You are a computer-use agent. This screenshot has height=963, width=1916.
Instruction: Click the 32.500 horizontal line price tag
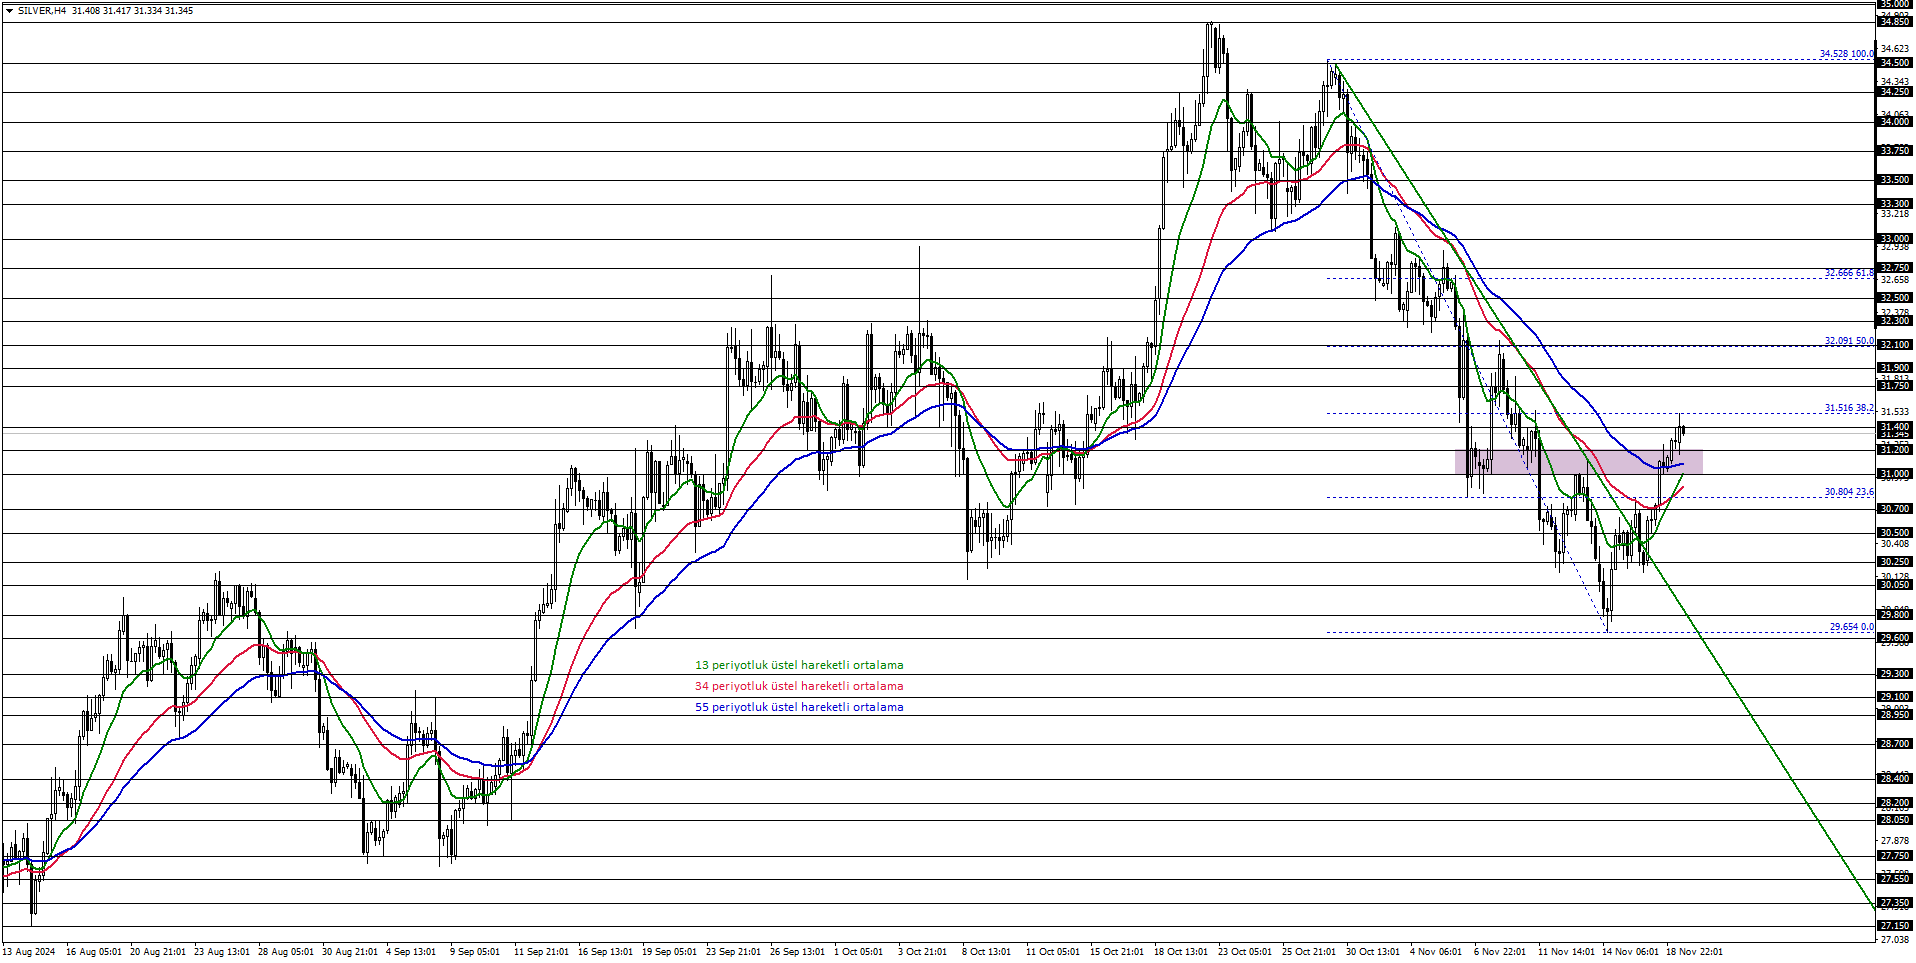[x=1895, y=298]
